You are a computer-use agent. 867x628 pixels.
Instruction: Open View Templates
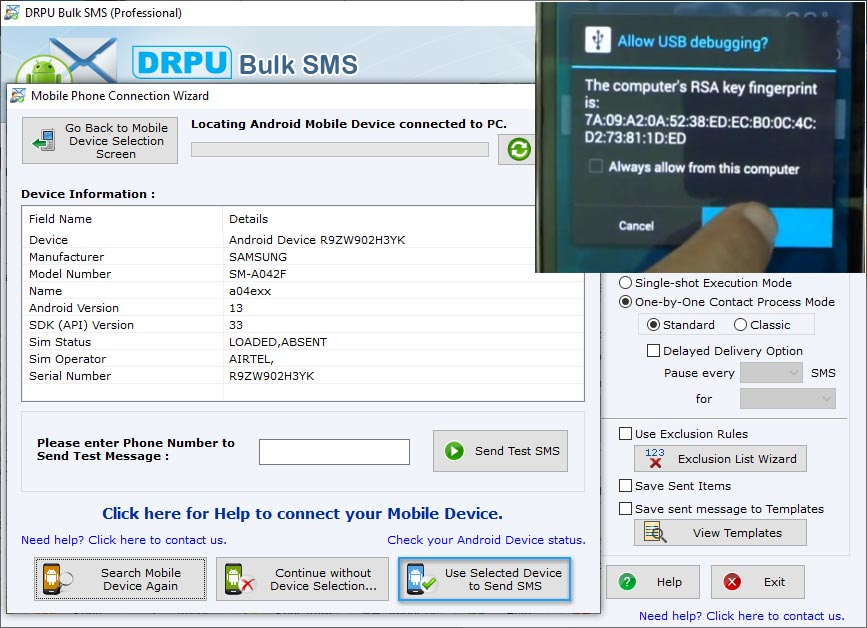click(720, 532)
